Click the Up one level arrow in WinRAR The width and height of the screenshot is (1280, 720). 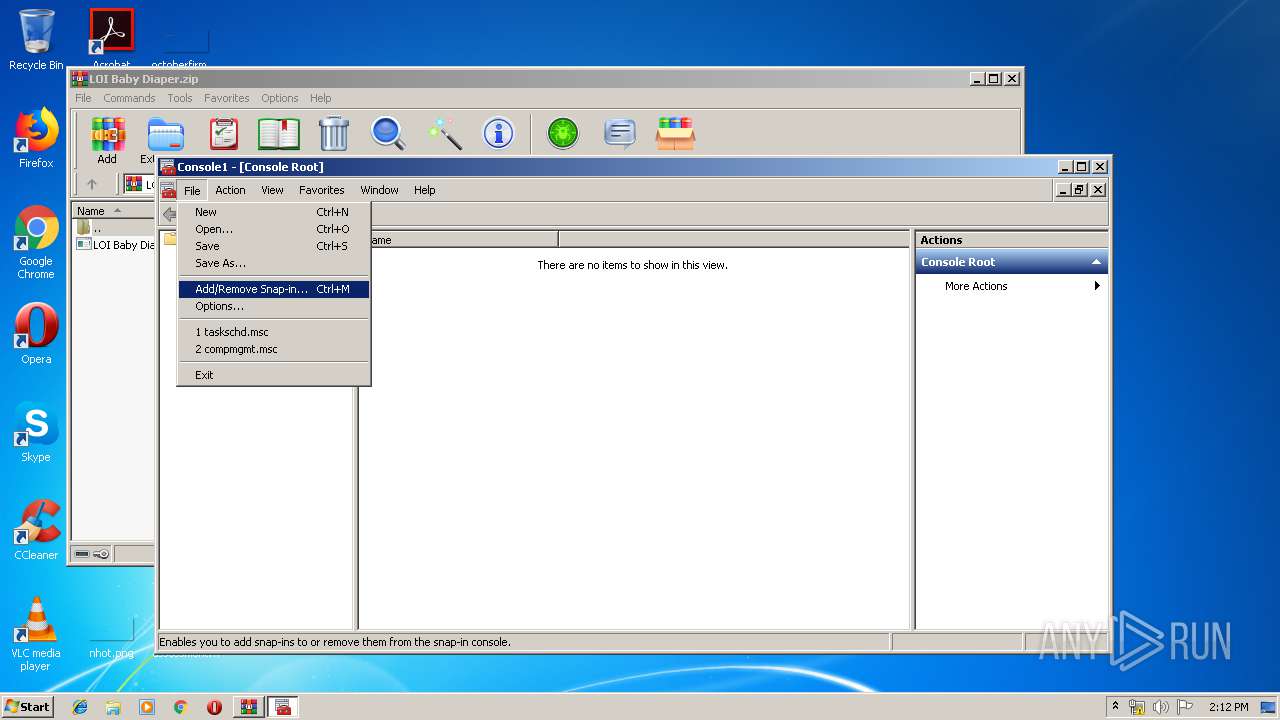(x=92, y=184)
